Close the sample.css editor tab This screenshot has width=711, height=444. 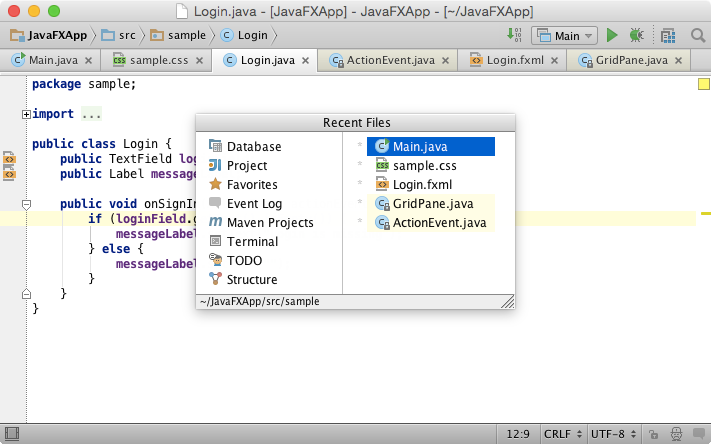coord(199,60)
